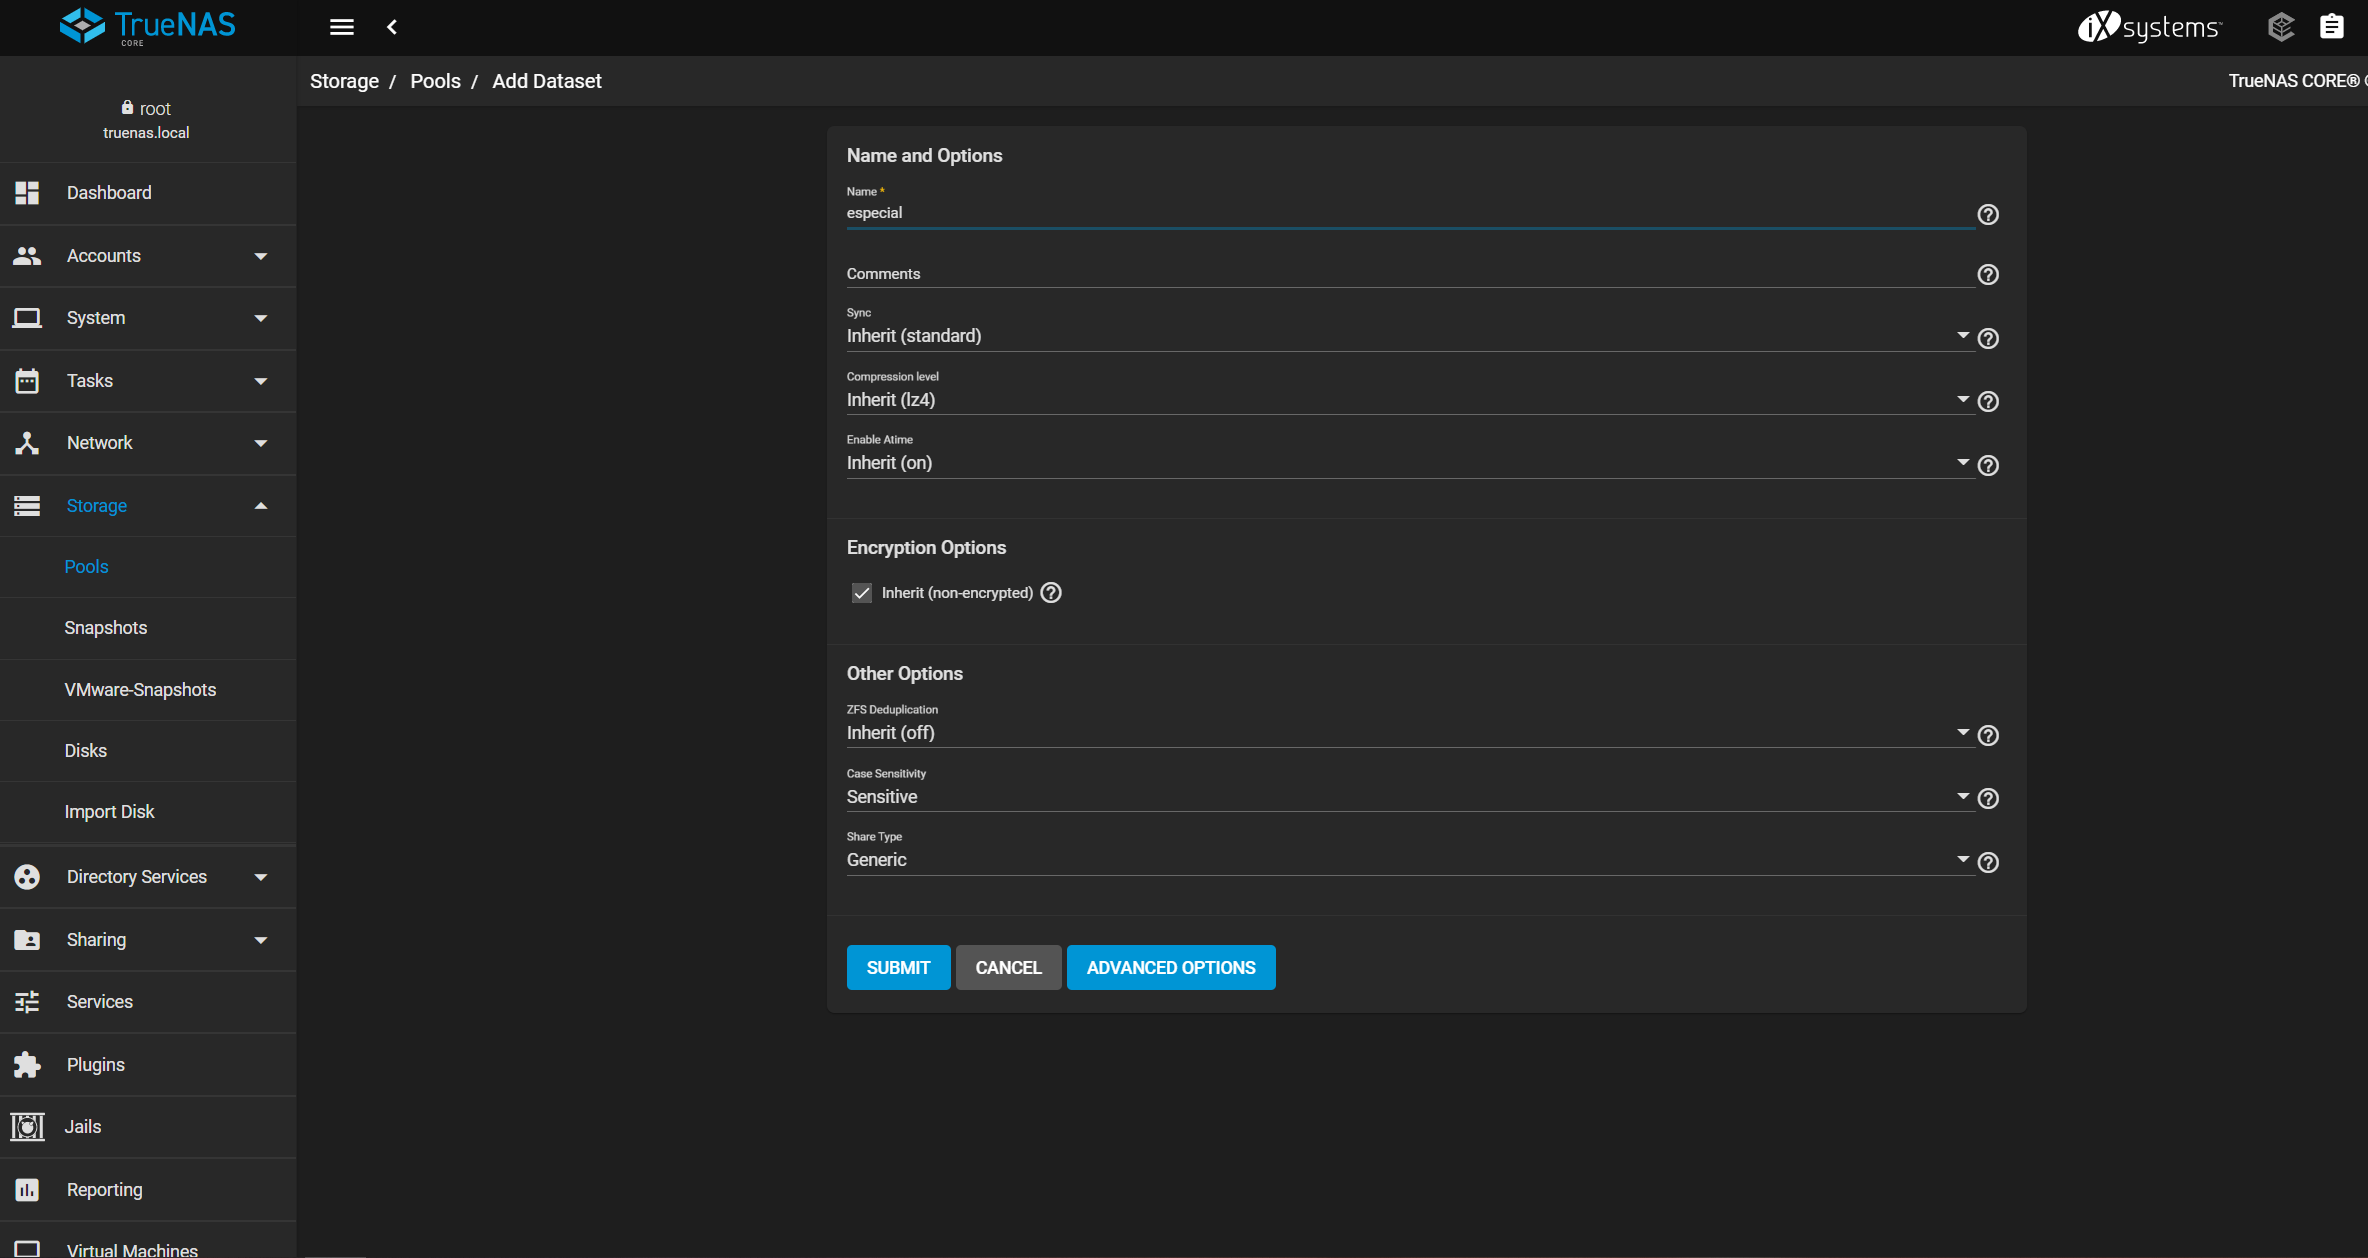2368x1258 pixels.
Task: Click the back chevron icon in top bar
Action: point(392,27)
